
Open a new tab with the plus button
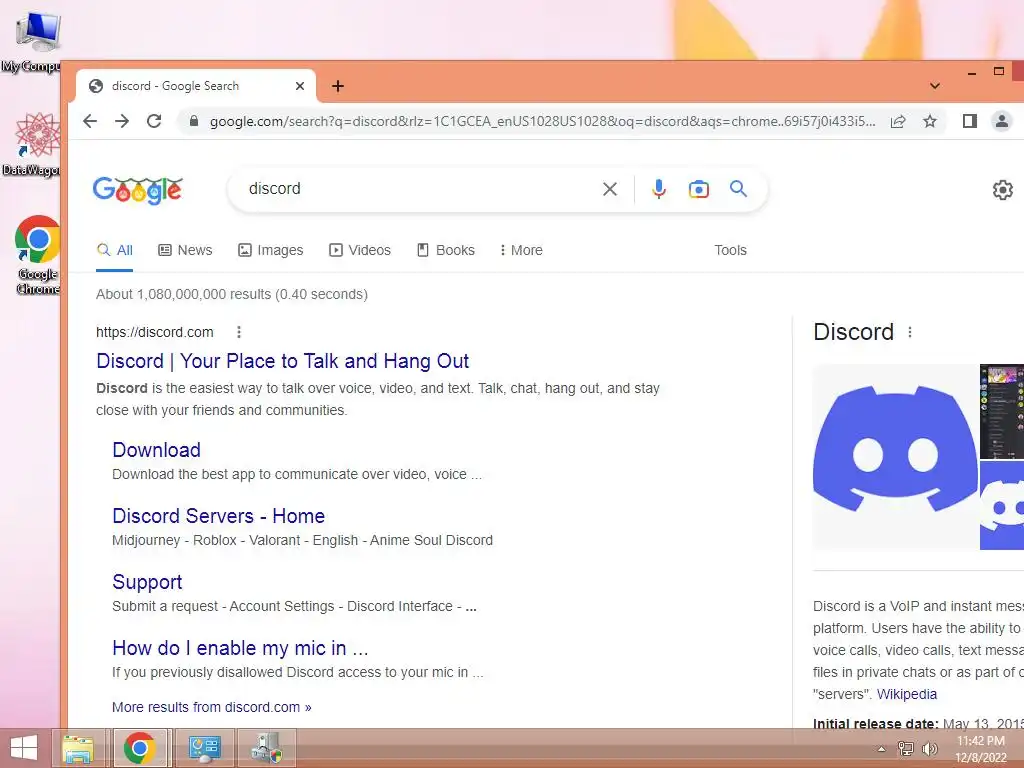[x=338, y=86]
